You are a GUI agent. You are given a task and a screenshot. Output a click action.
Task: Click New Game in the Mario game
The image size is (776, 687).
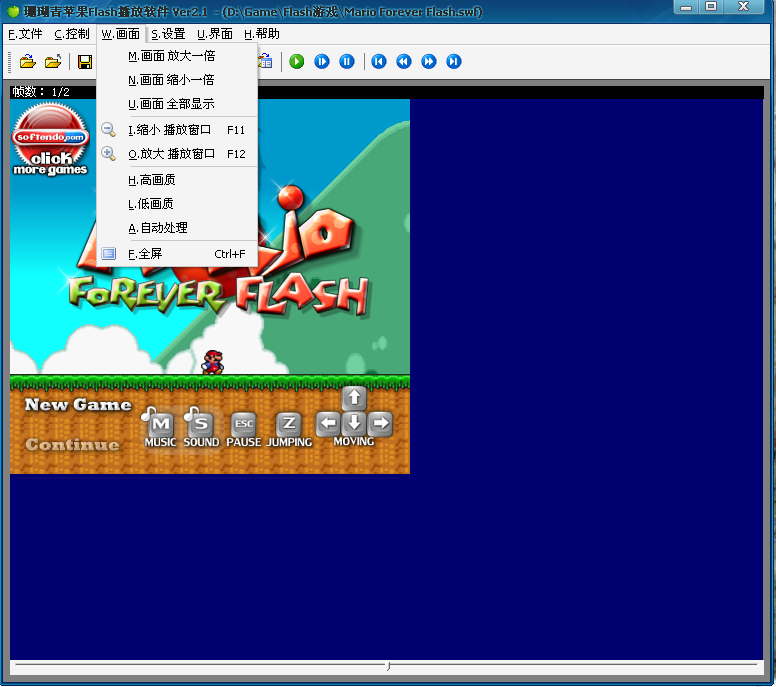[x=78, y=405]
